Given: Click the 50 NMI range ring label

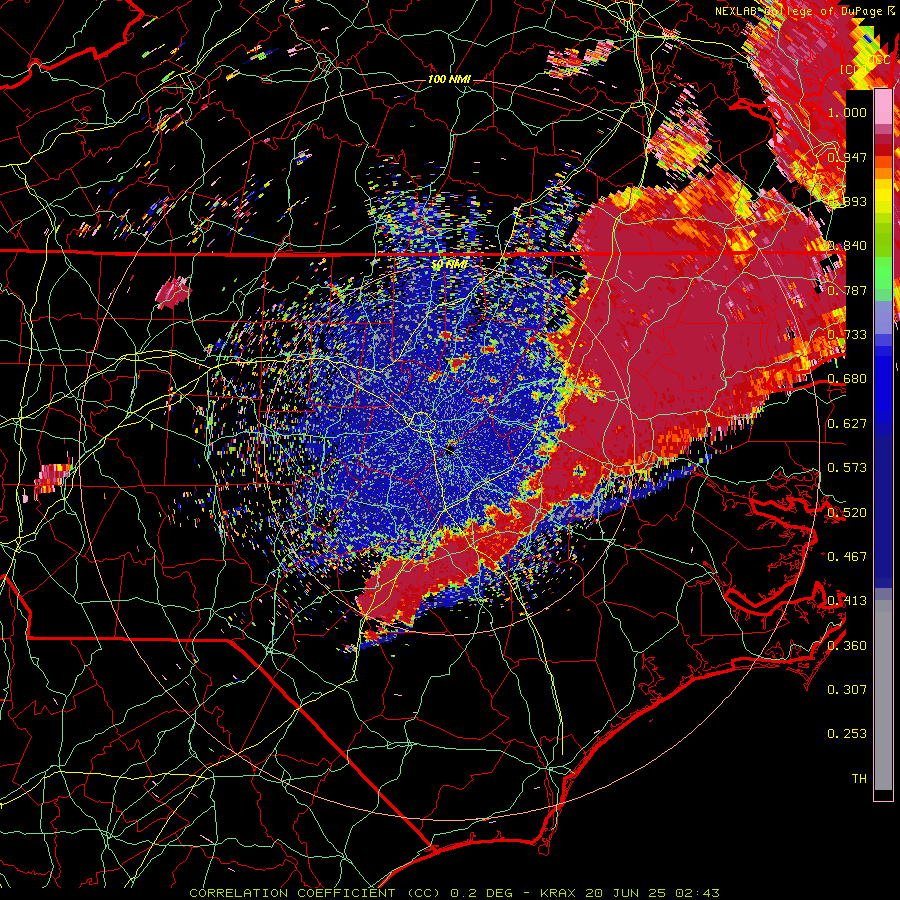Looking at the screenshot, I should click(x=449, y=265).
